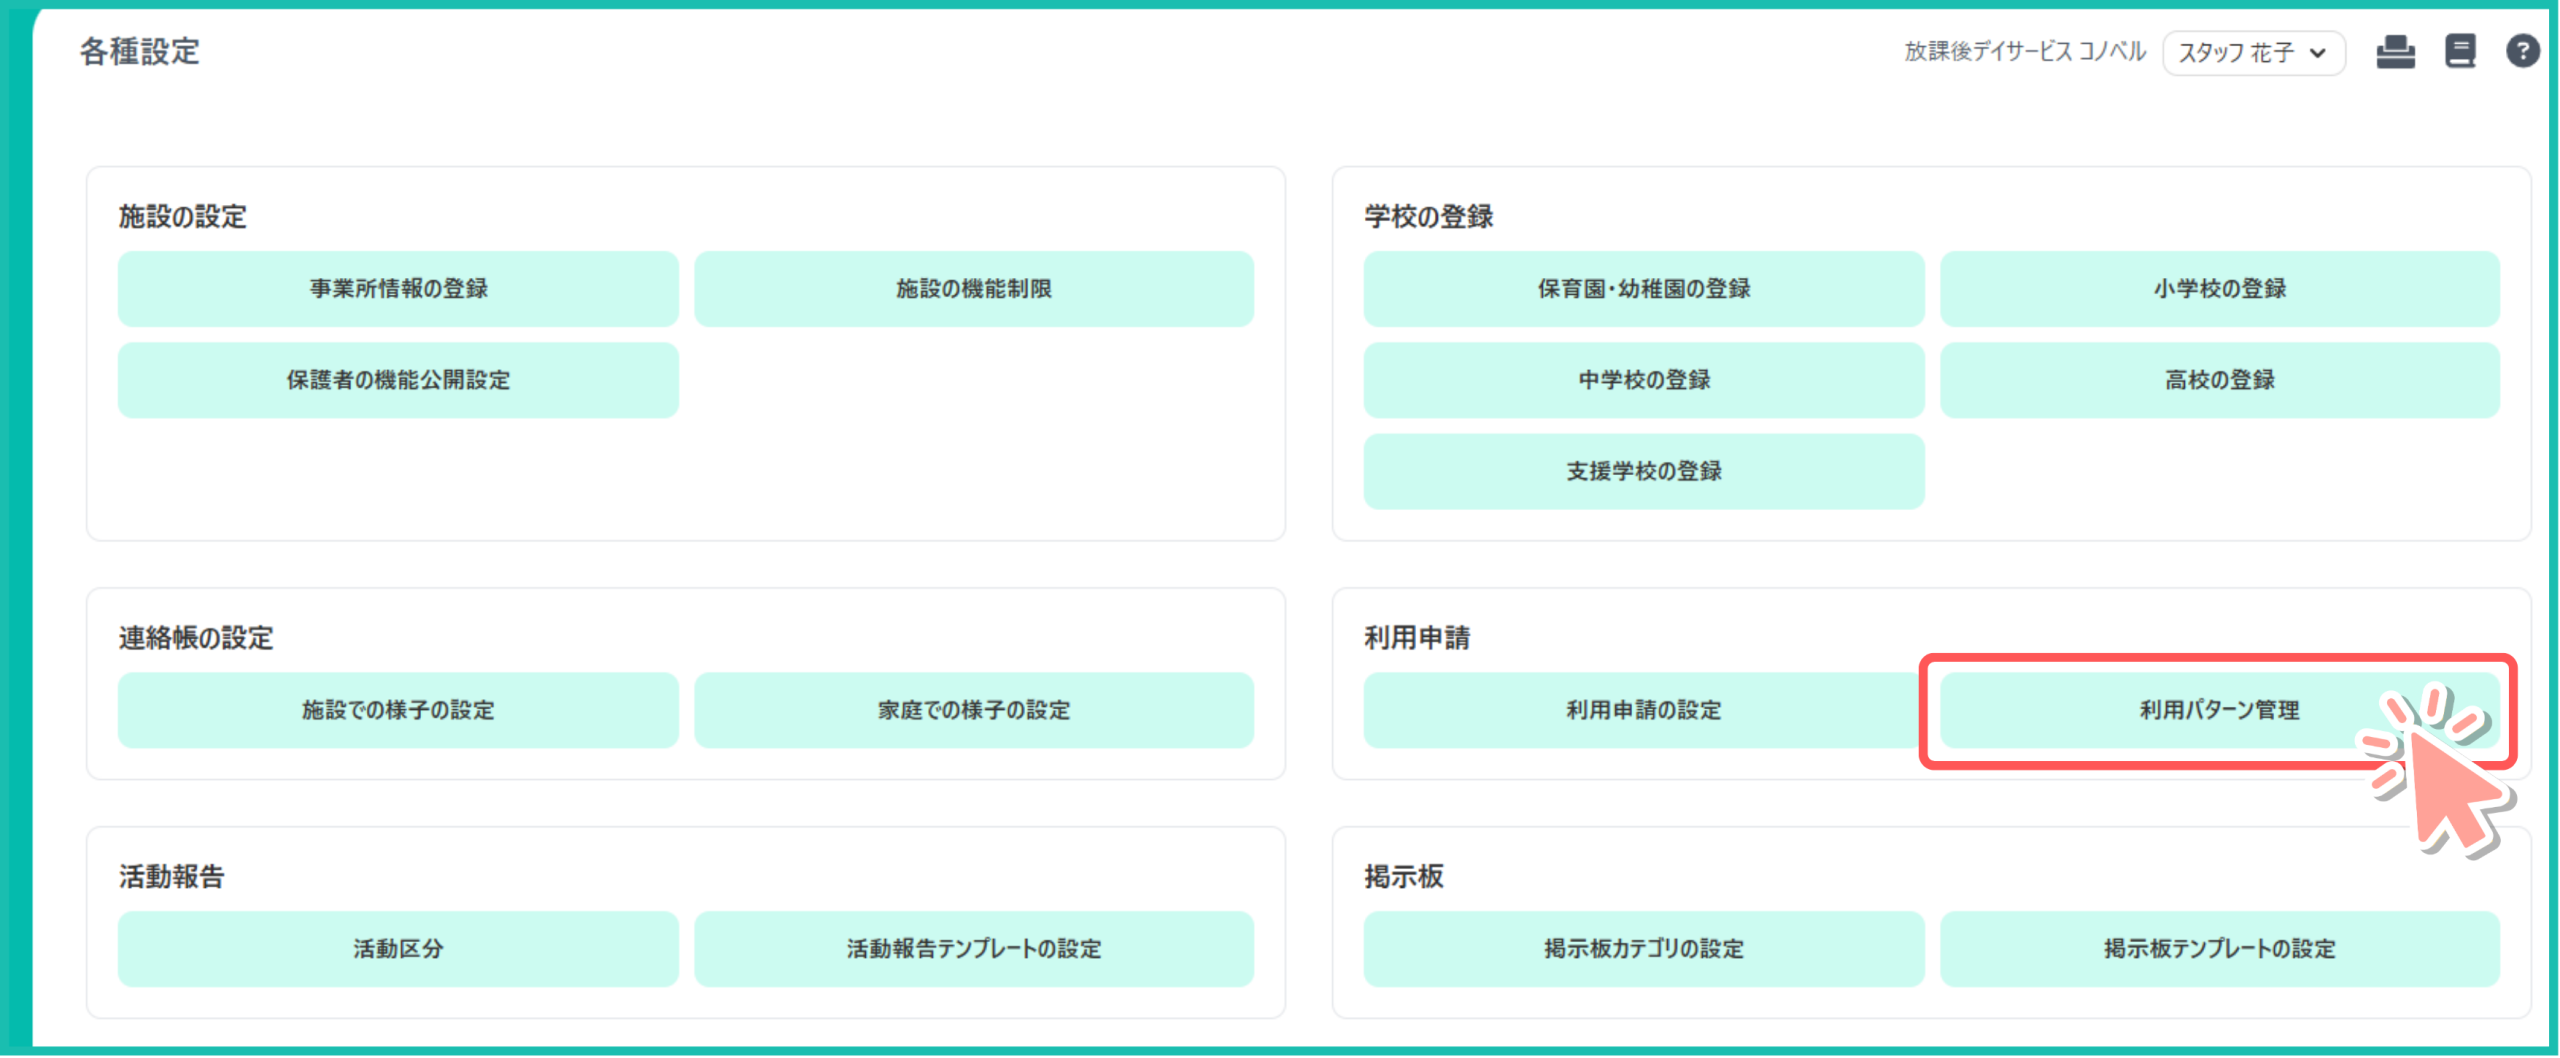This screenshot has width=2560, height=1058.
Task: Open 保護者の機能公開設定
Action: (398, 380)
